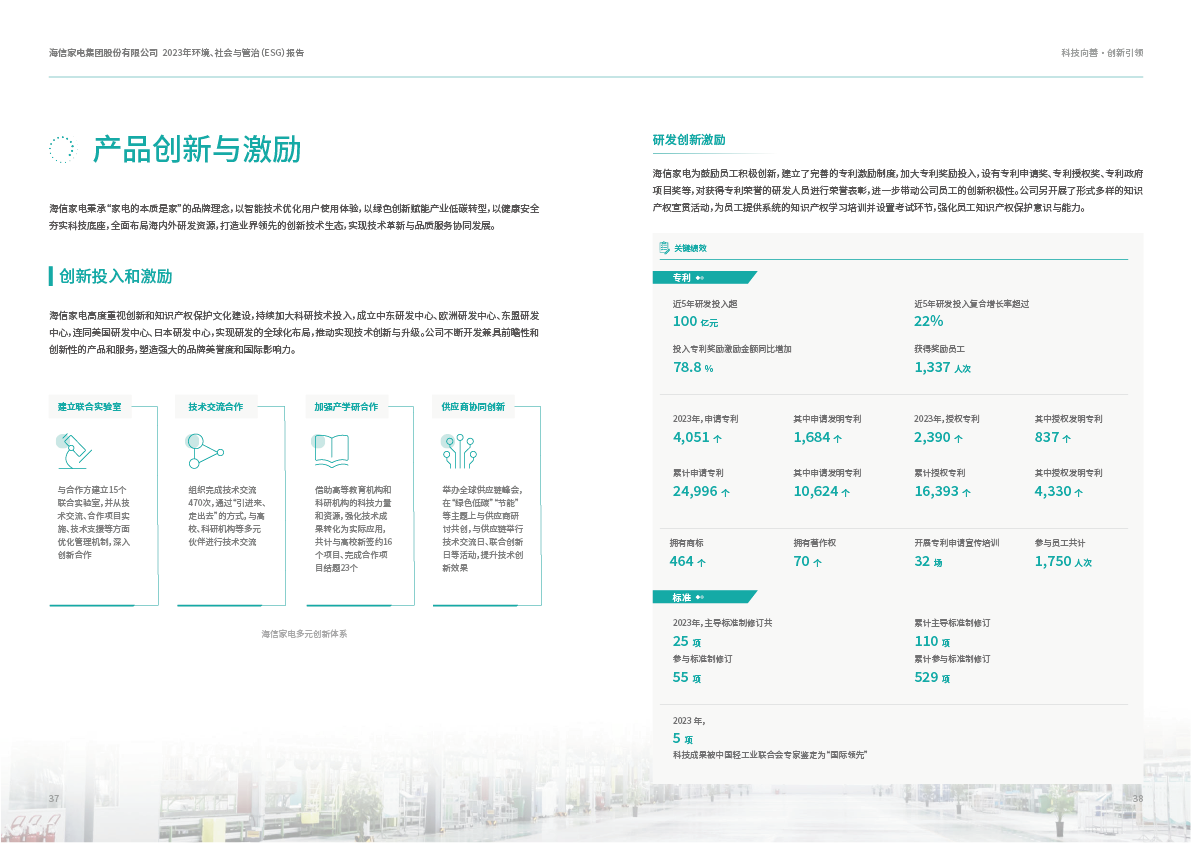This screenshot has height=843, width=1192.
Task: Click the circuit icon under 供应商协同创新
Action: click(458, 451)
